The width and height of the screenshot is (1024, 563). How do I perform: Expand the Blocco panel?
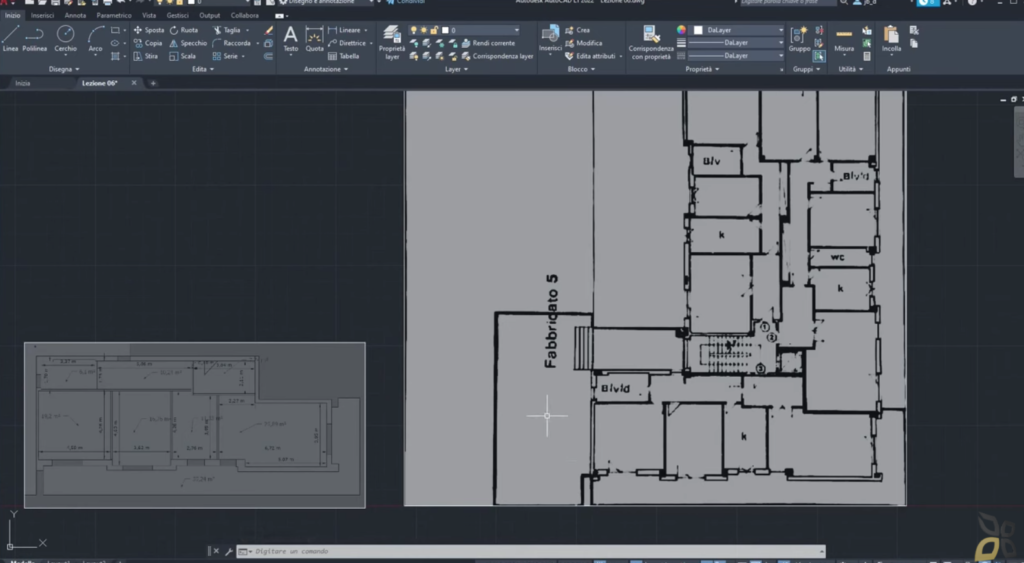[x=581, y=69]
